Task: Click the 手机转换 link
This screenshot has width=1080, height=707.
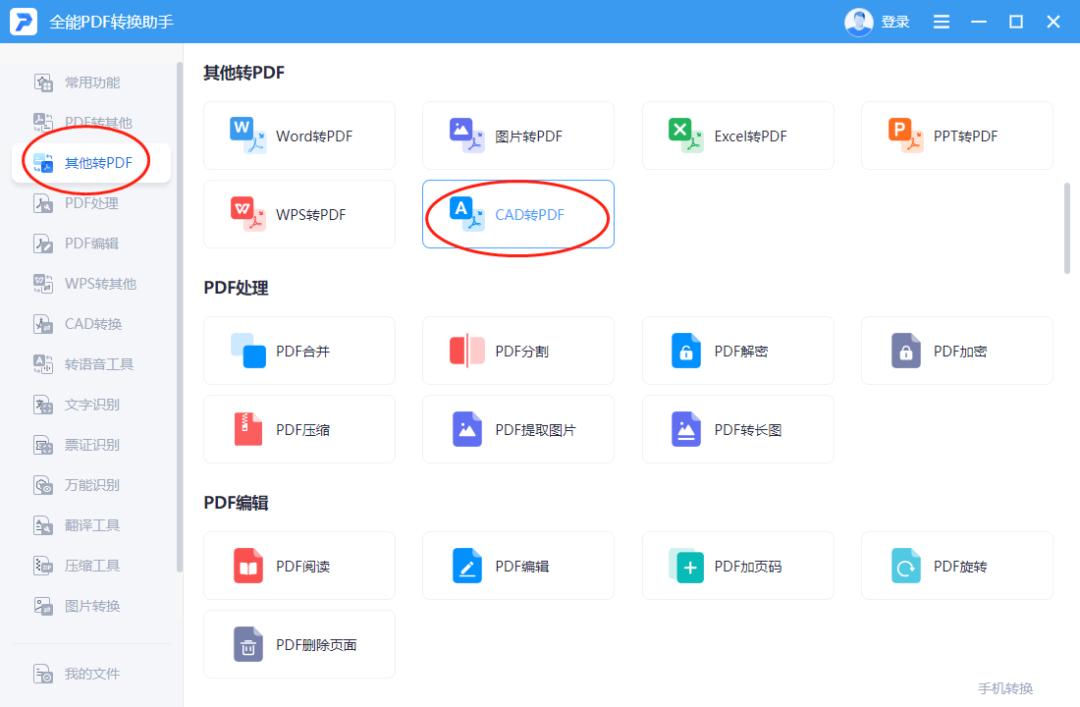Action: coord(1006,688)
